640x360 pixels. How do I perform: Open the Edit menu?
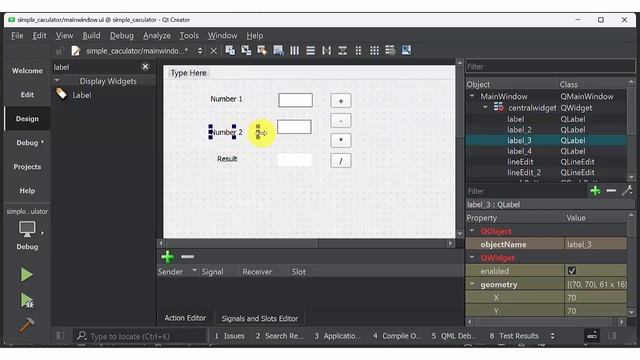(39, 36)
